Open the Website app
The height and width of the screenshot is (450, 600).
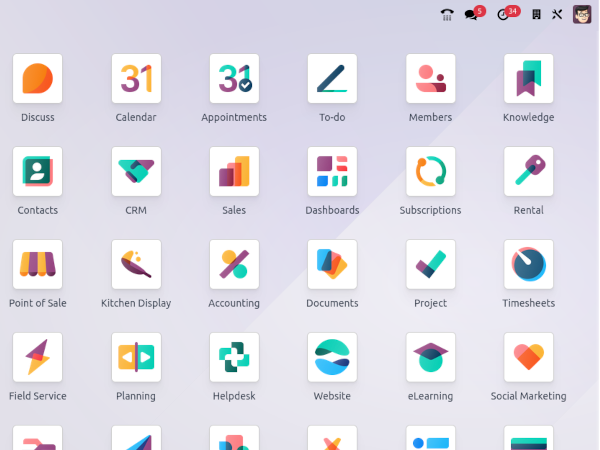332,357
